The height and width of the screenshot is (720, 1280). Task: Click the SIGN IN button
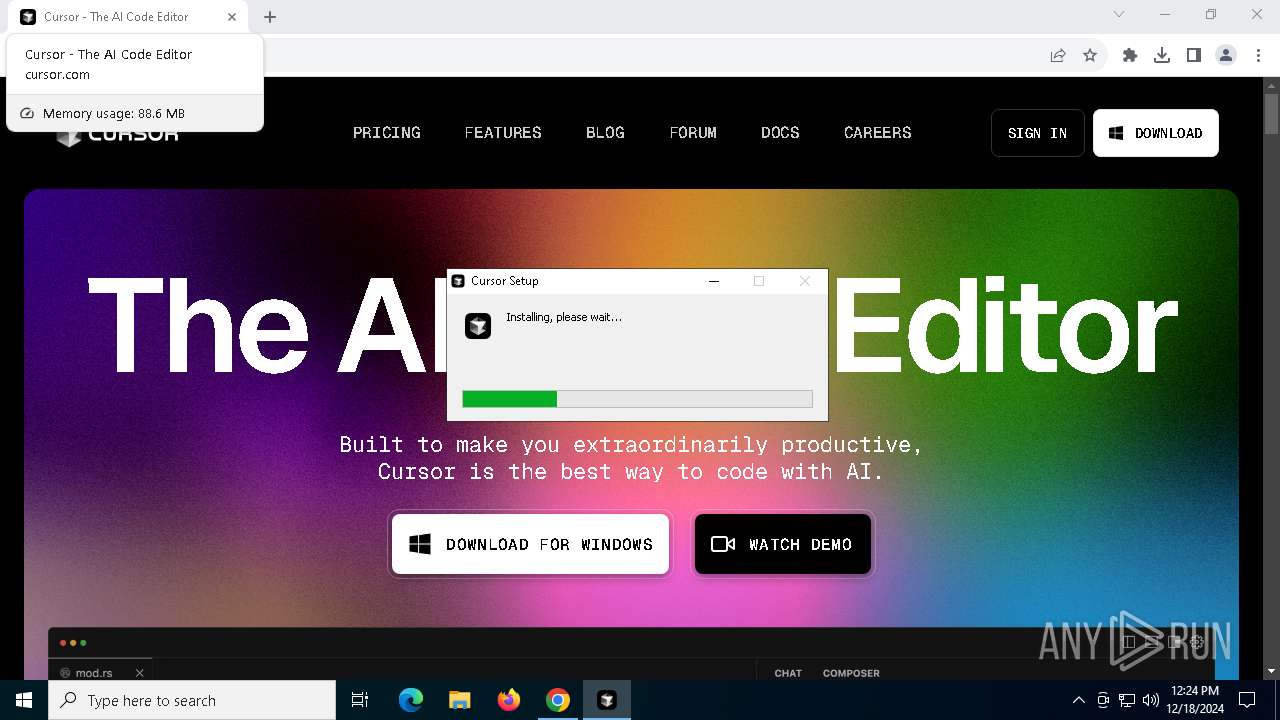pyautogui.click(x=1037, y=133)
